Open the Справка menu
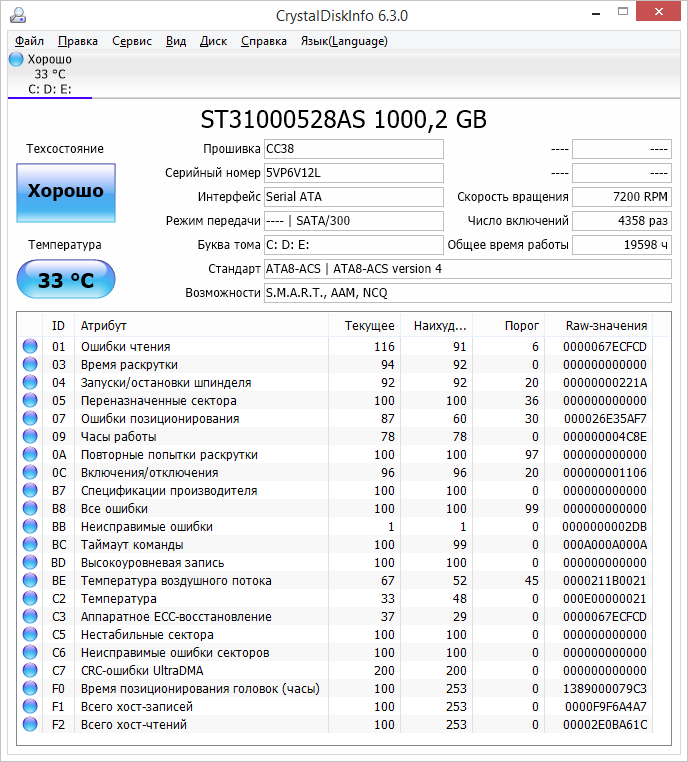 tap(264, 41)
